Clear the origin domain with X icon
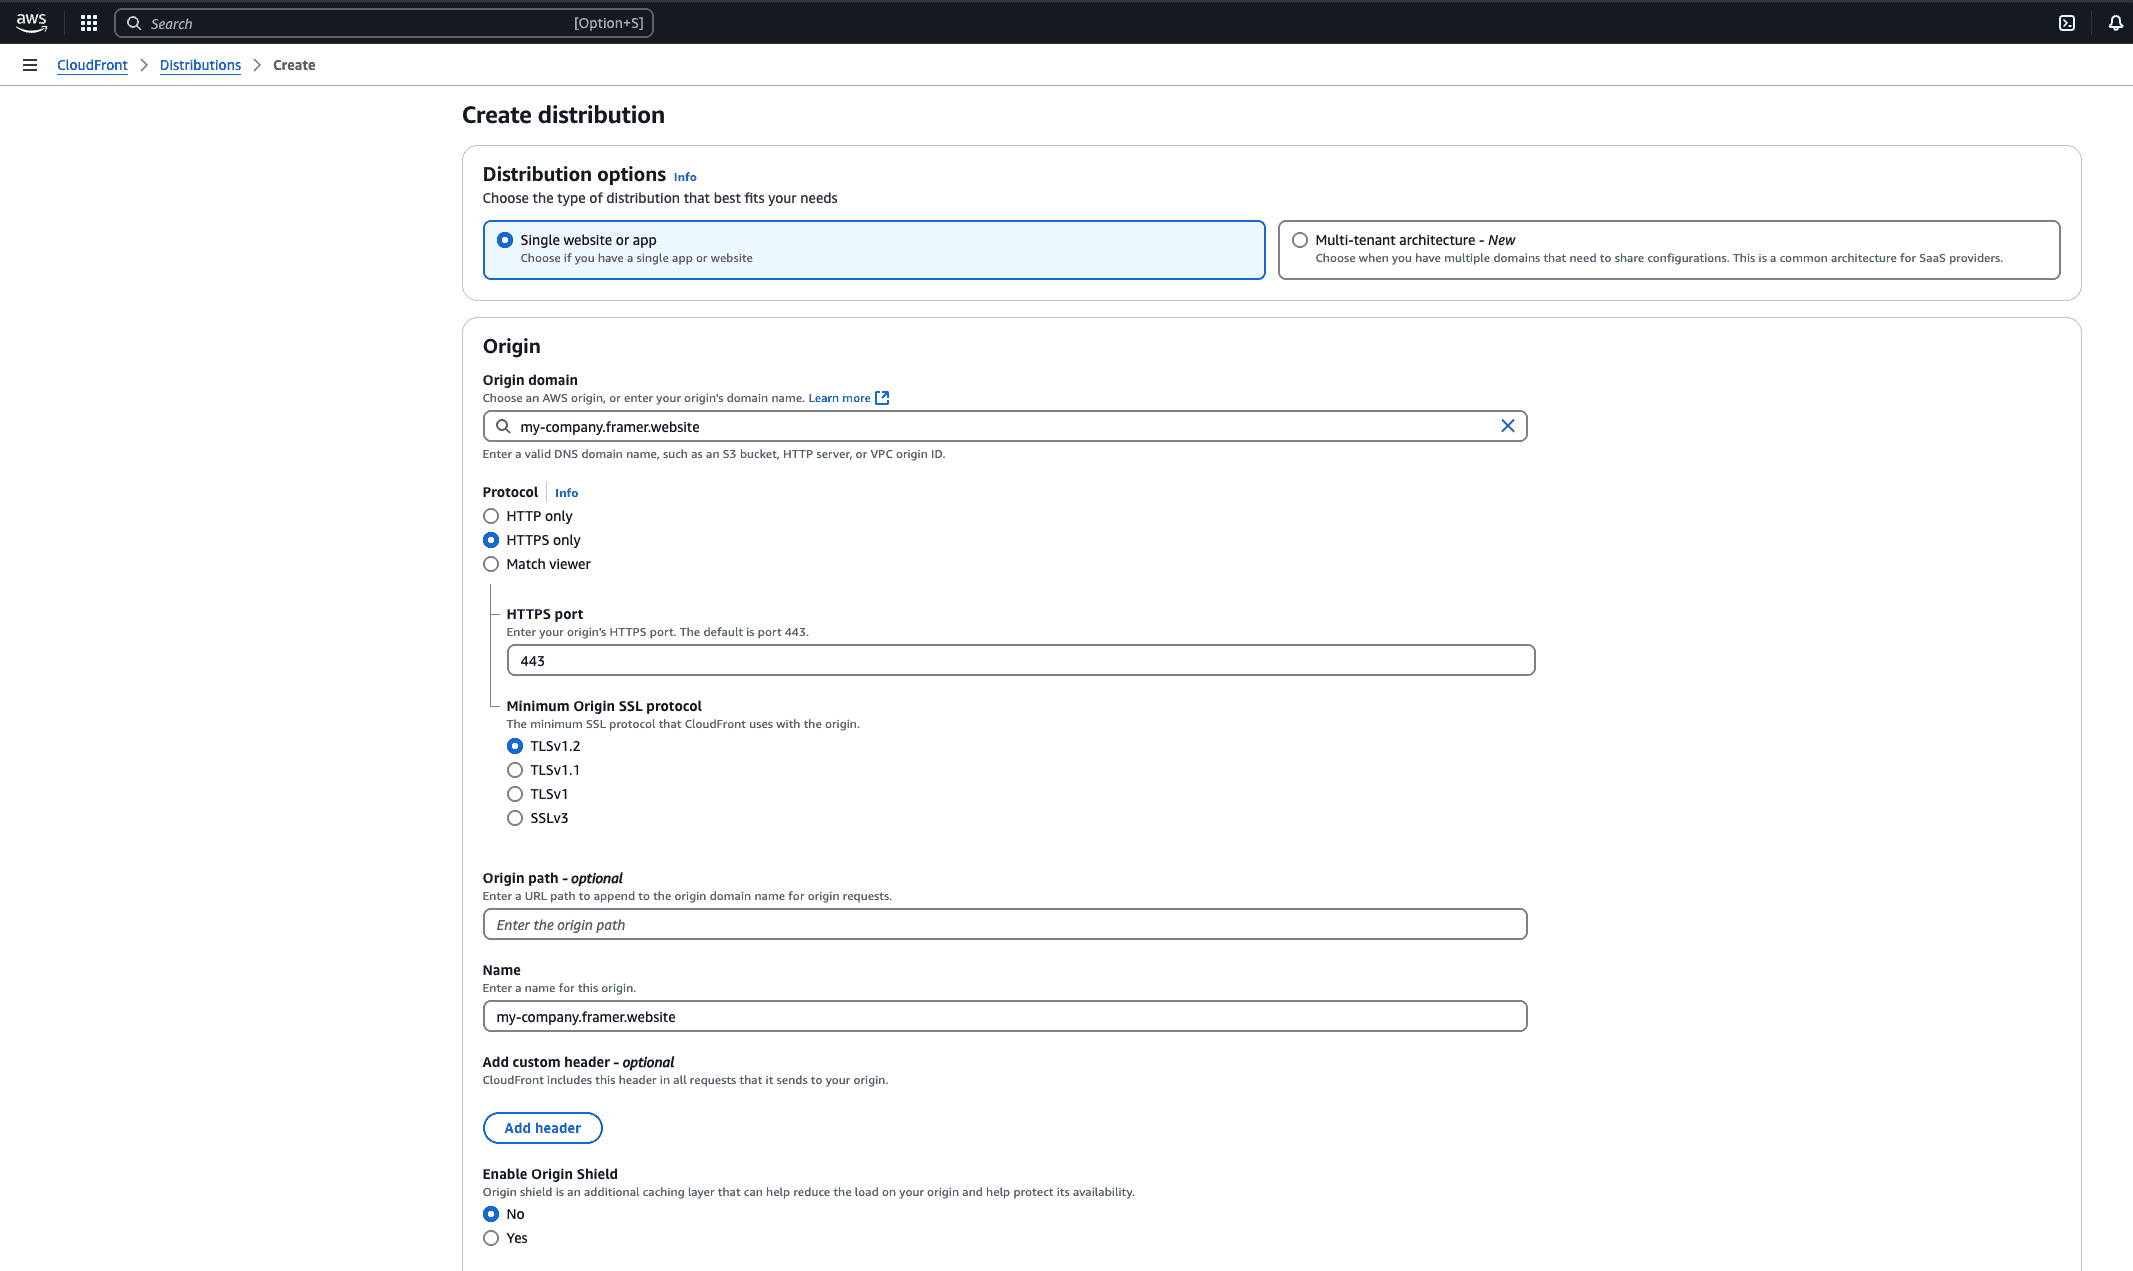Viewport: 2133px width, 1271px height. (1507, 426)
